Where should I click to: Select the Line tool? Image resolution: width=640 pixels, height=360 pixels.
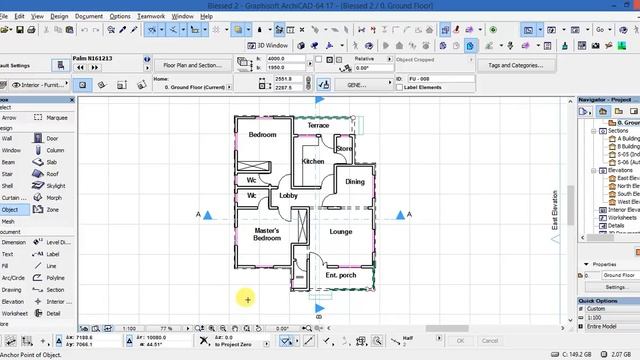(46, 266)
